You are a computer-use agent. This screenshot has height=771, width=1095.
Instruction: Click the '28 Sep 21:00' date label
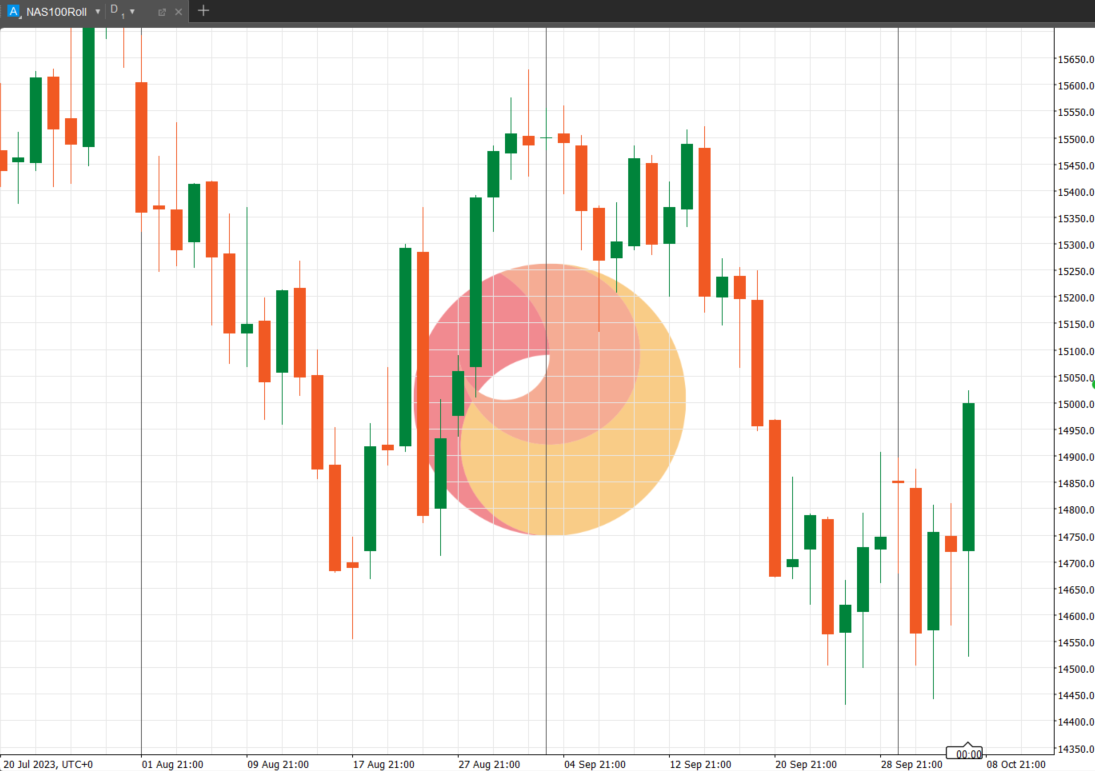pyautogui.click(x=911, y=764)
